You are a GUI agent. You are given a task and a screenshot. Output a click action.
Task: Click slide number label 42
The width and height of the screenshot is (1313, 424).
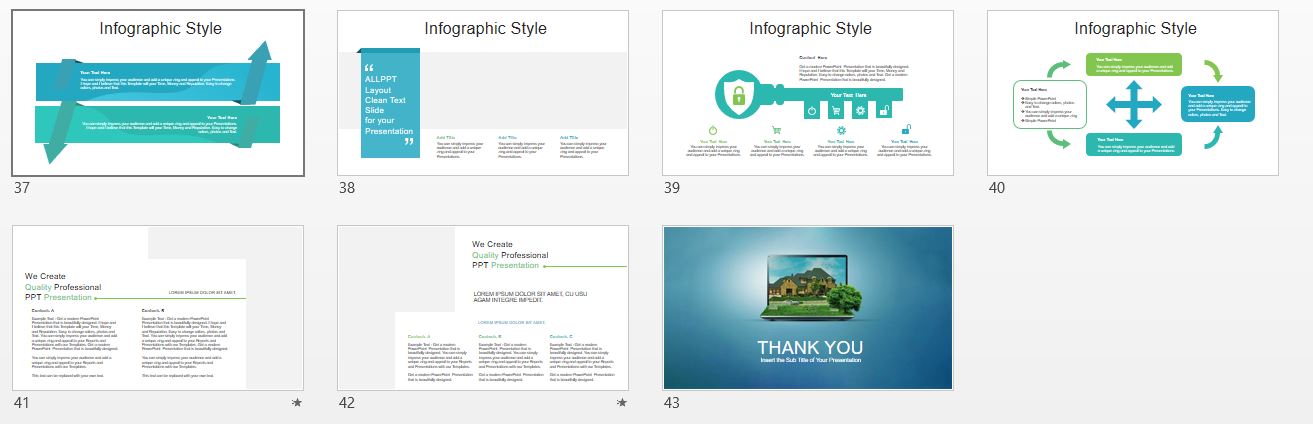pos(347,403)
